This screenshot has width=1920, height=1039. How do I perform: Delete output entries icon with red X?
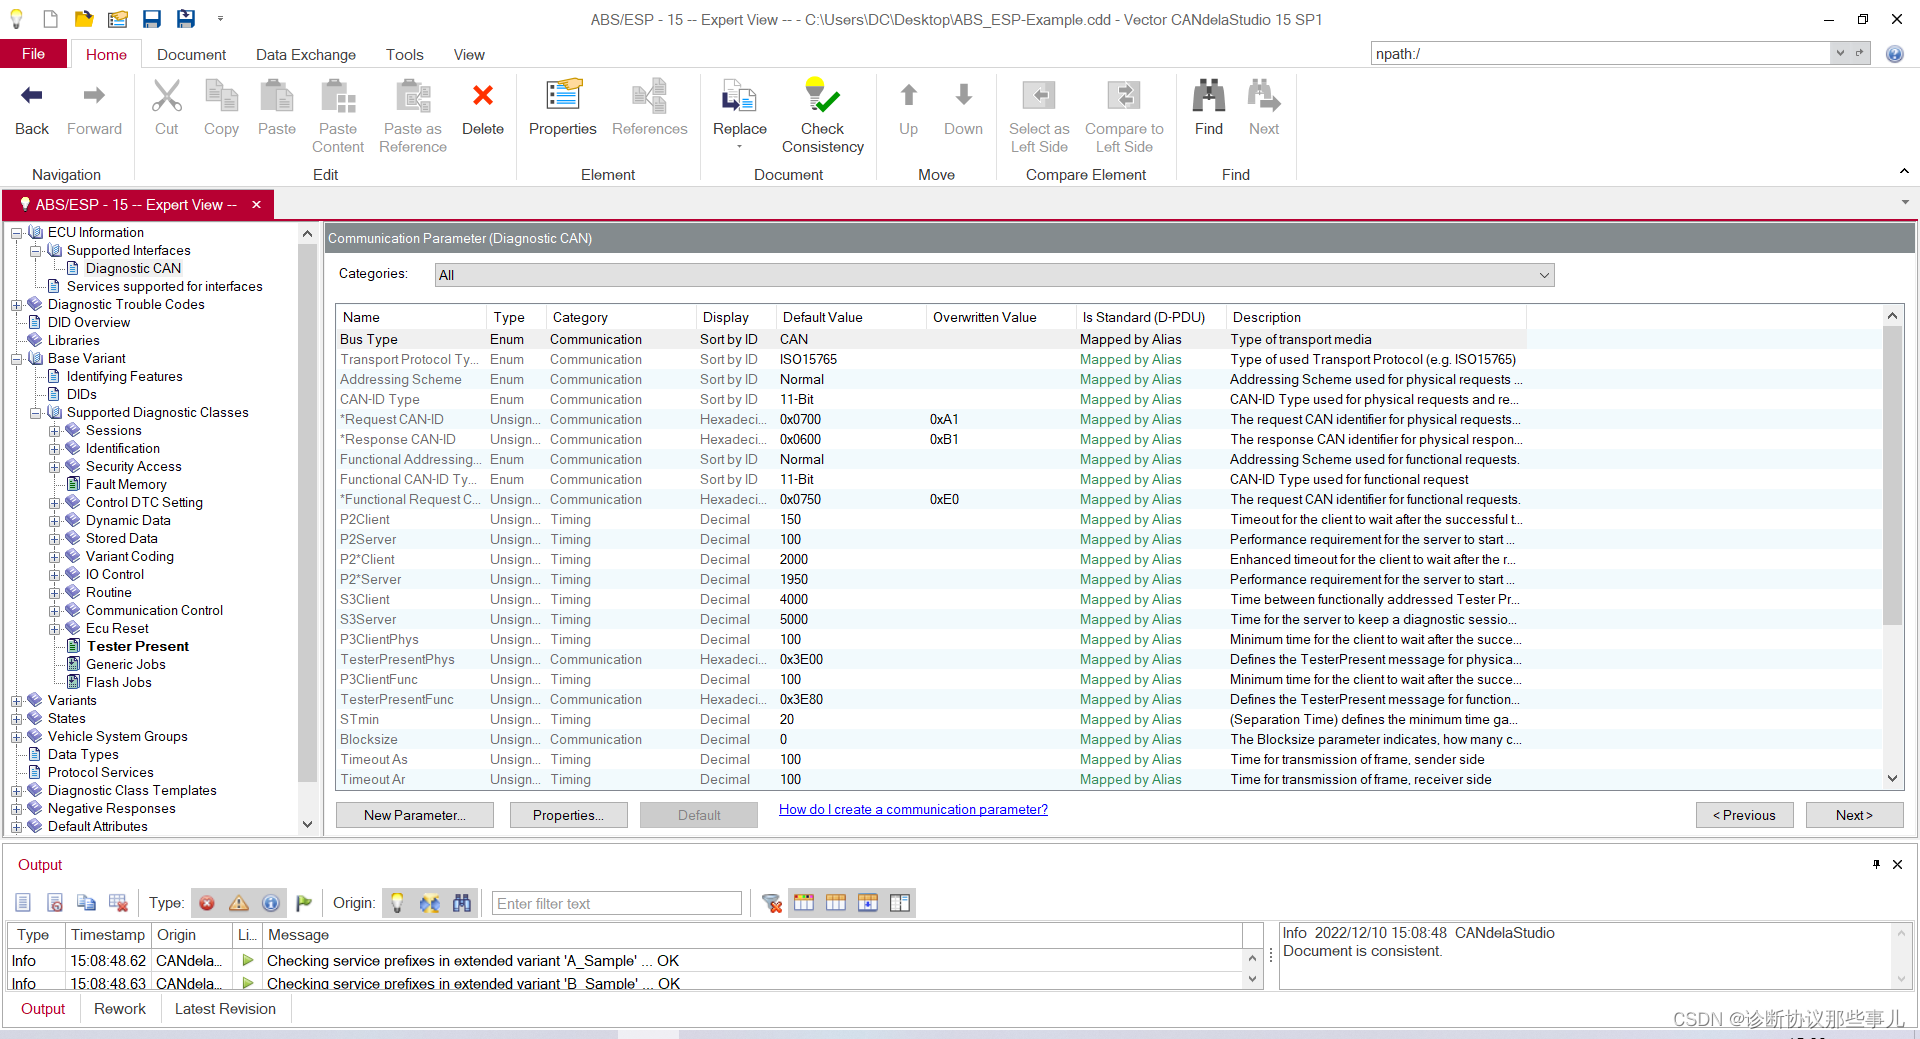pyautogui.click(x=119, y=903)
